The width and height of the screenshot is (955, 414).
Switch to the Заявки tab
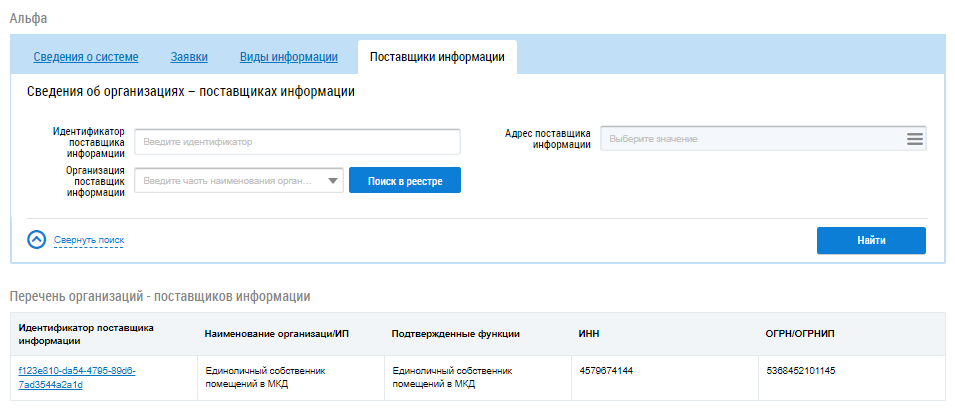[189, 57]
